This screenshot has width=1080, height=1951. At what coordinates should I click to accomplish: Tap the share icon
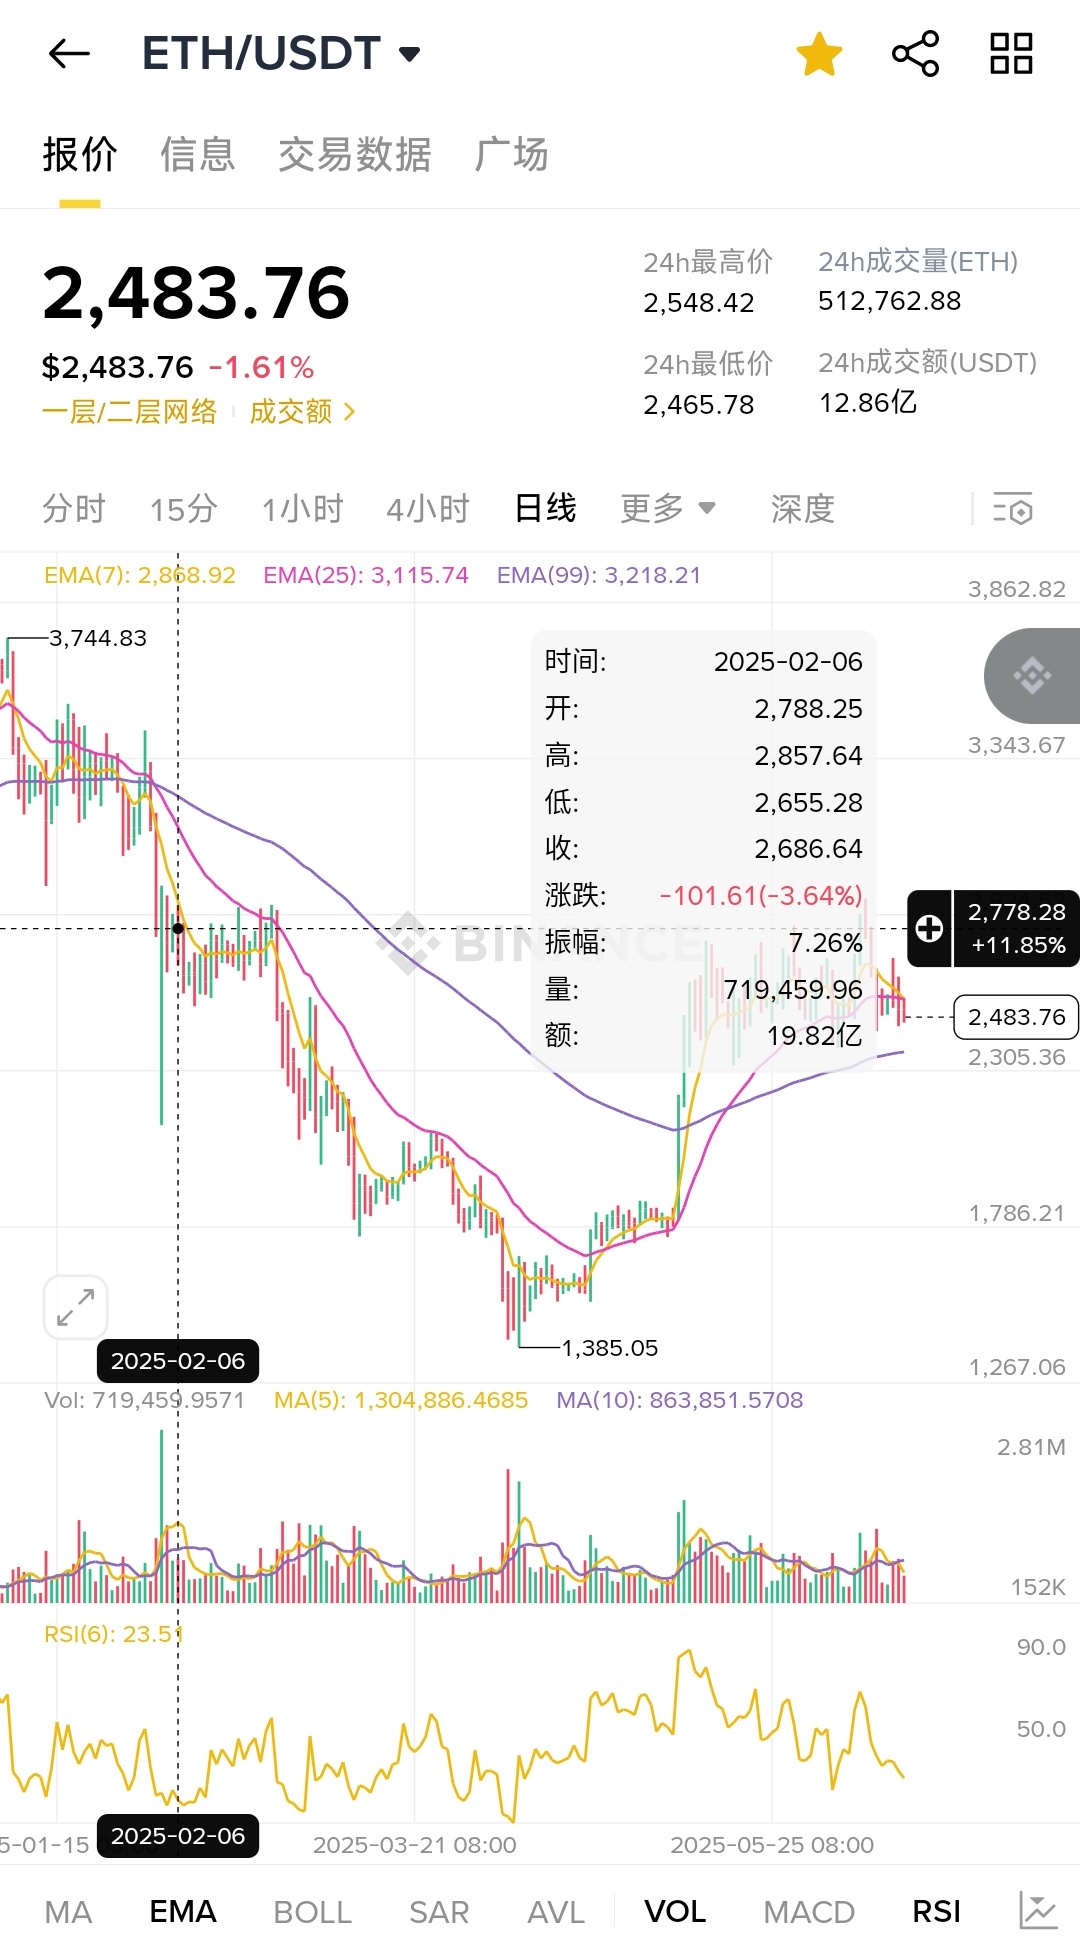point(915,54)
